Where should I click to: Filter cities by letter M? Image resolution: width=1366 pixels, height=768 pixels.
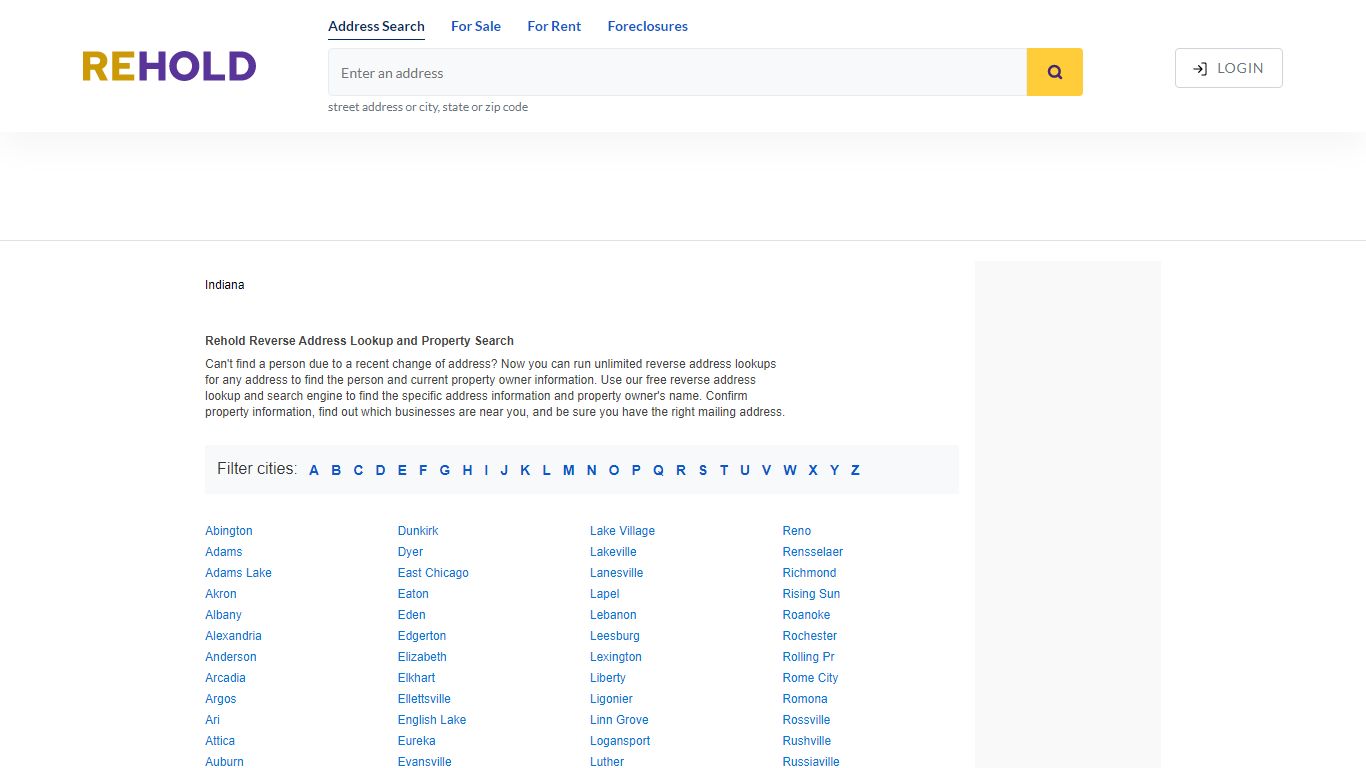(568, 470)
